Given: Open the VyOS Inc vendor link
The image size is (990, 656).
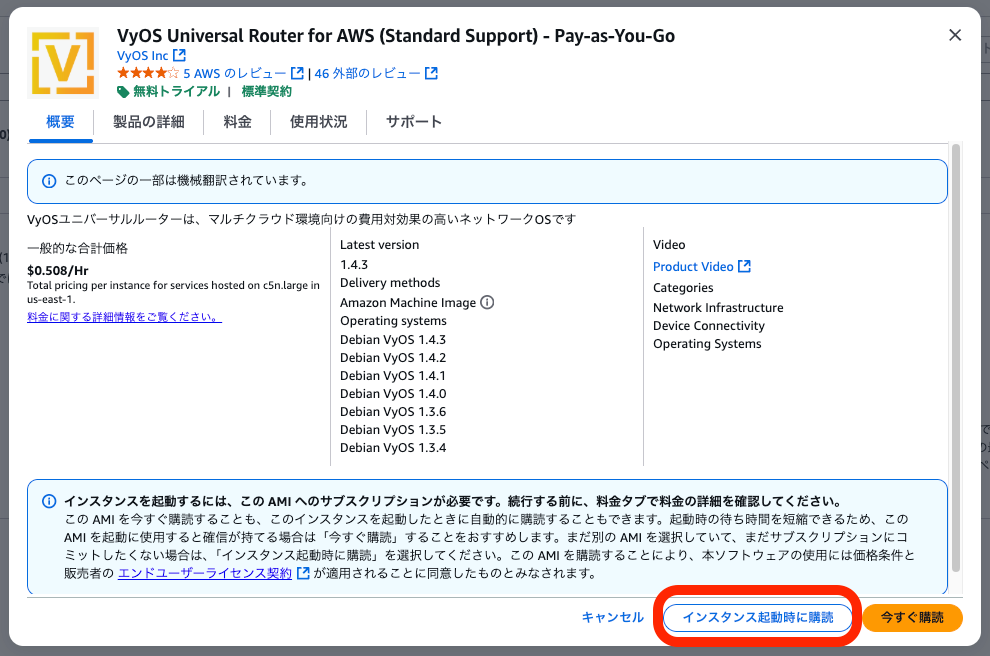Looking at the screenshot, I should 142,56.
